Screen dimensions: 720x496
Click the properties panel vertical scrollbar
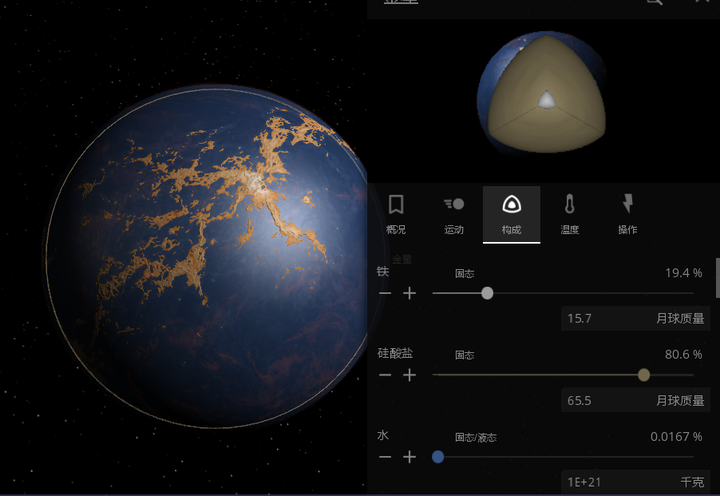coord(717,278)
